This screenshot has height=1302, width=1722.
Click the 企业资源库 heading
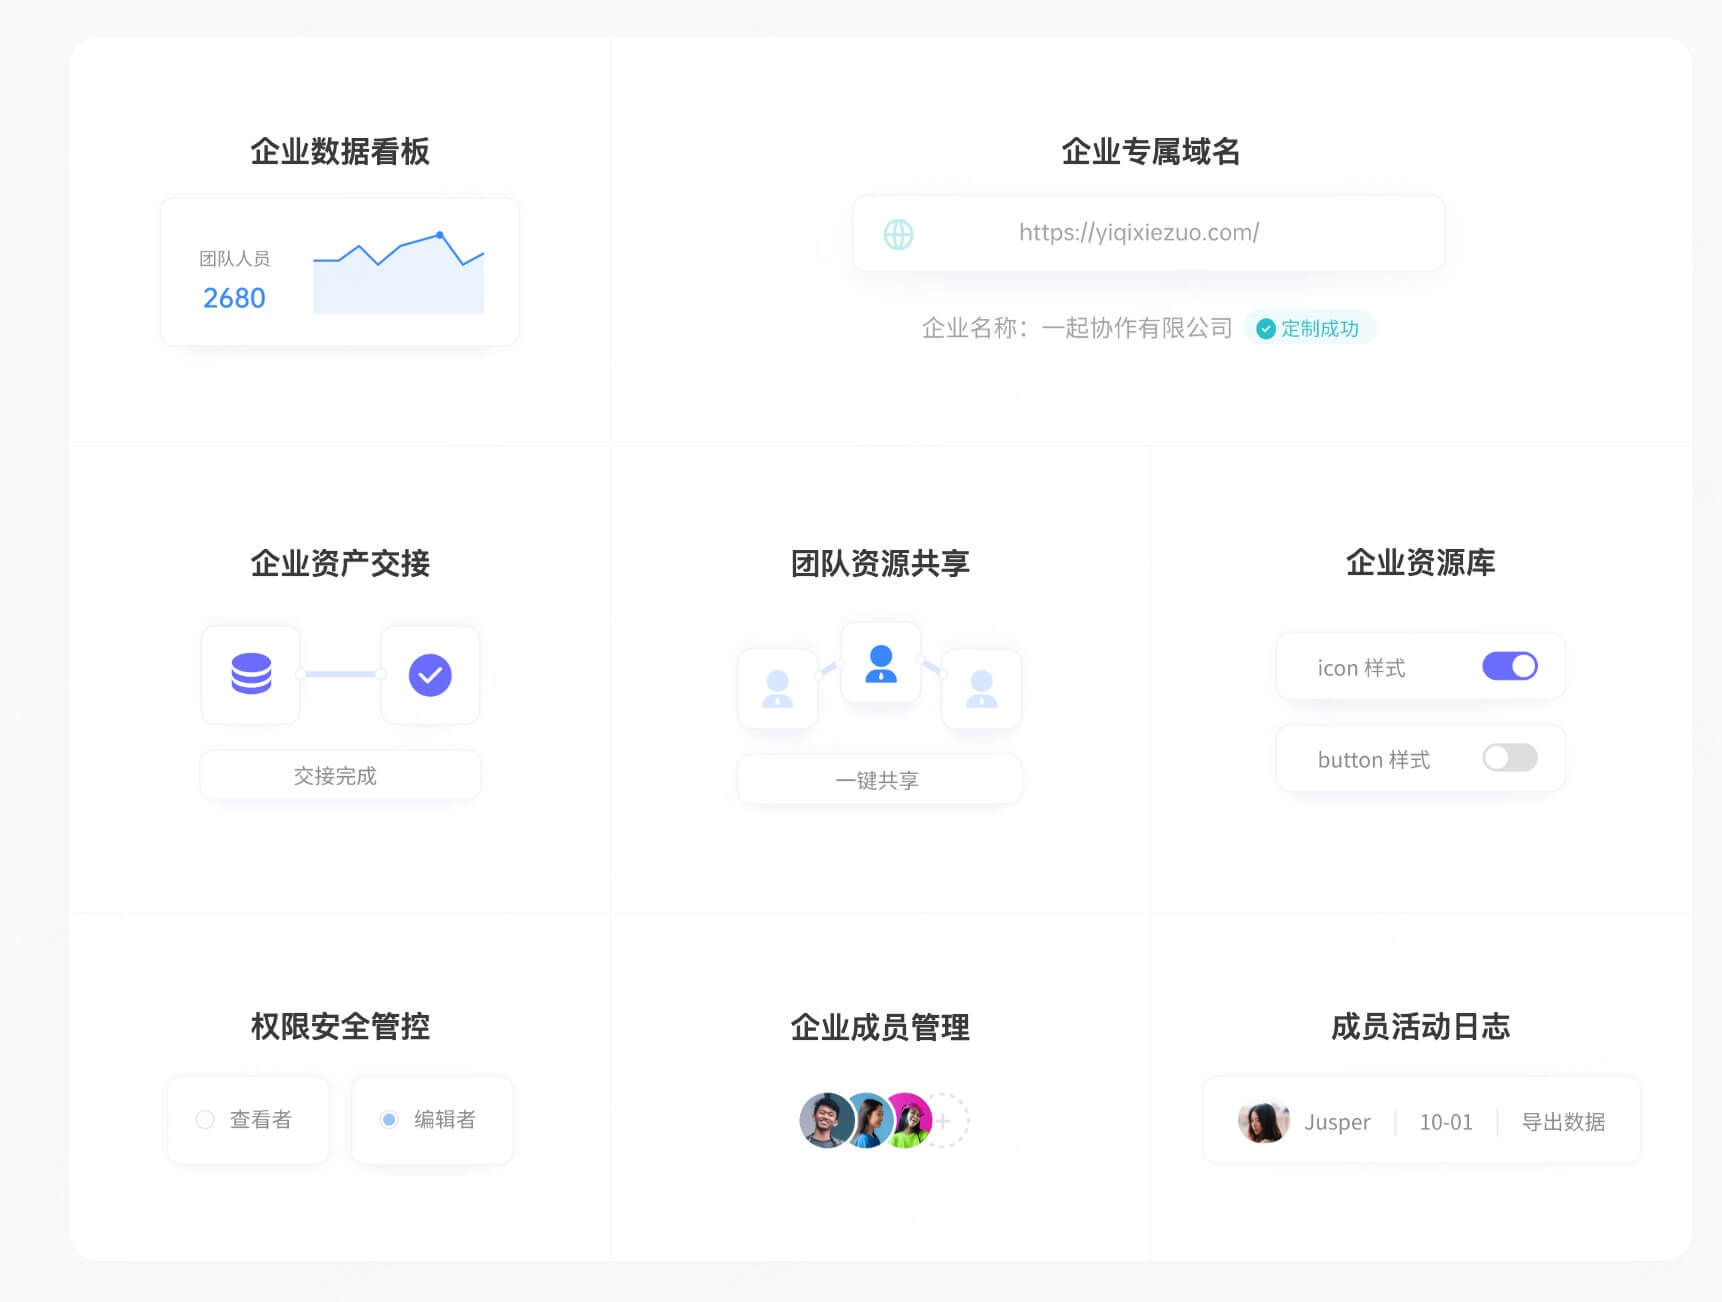(1420, 563)
